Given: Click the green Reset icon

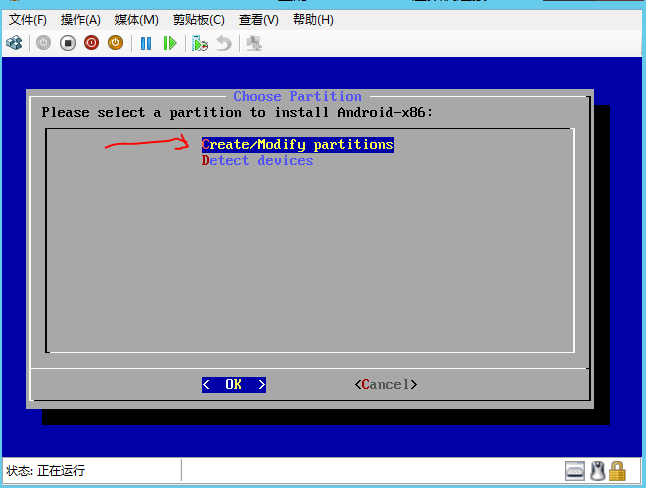Looking at the screenshot, I should (170, 43).
